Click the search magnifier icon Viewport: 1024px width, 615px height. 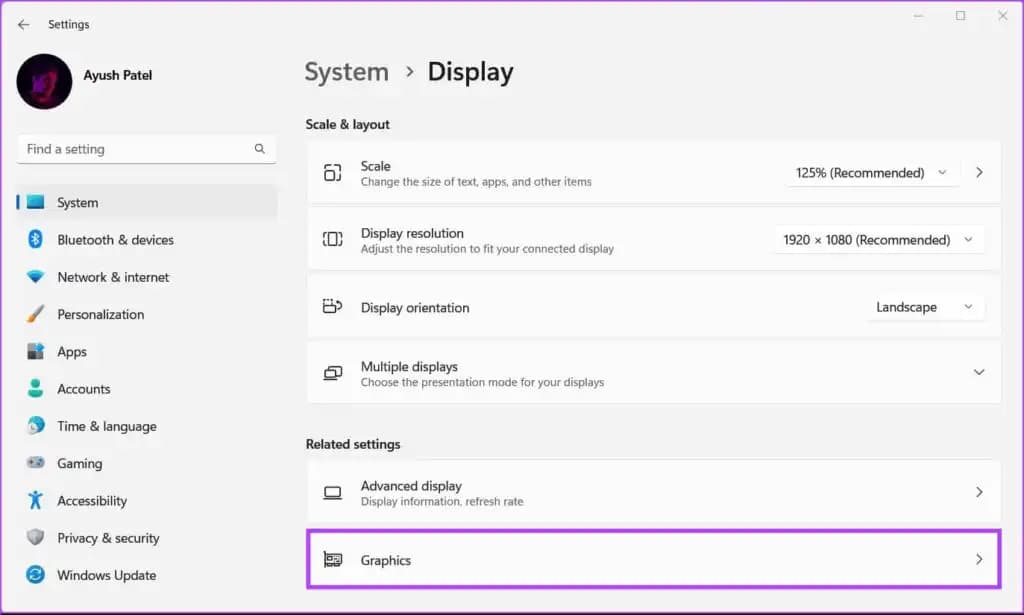pos(260,149)
